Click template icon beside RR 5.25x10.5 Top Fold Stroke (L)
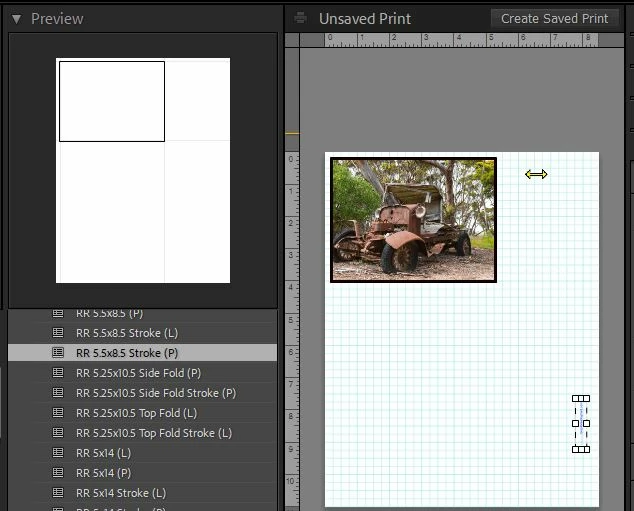634x511 pixels. tap(58, 433)
